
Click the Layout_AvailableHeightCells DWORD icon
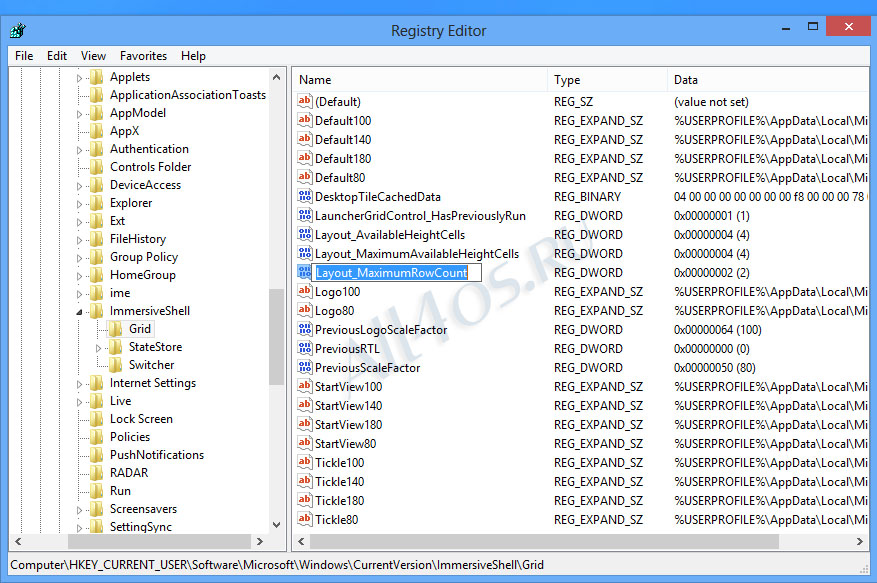click(x=305, y=234)
